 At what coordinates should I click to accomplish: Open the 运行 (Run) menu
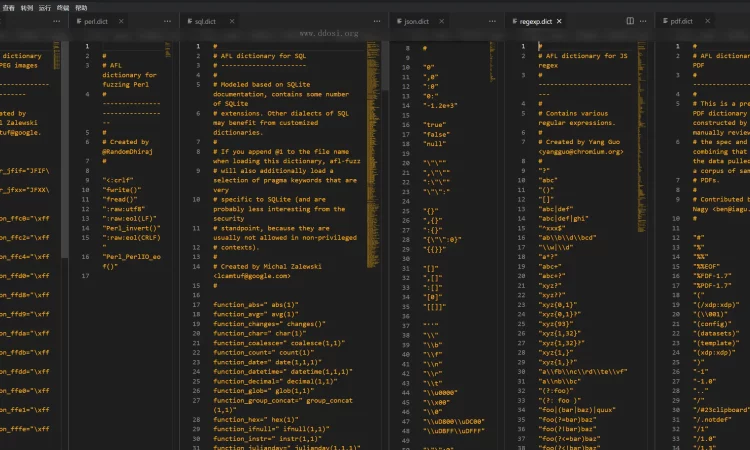tap(45, 8)
